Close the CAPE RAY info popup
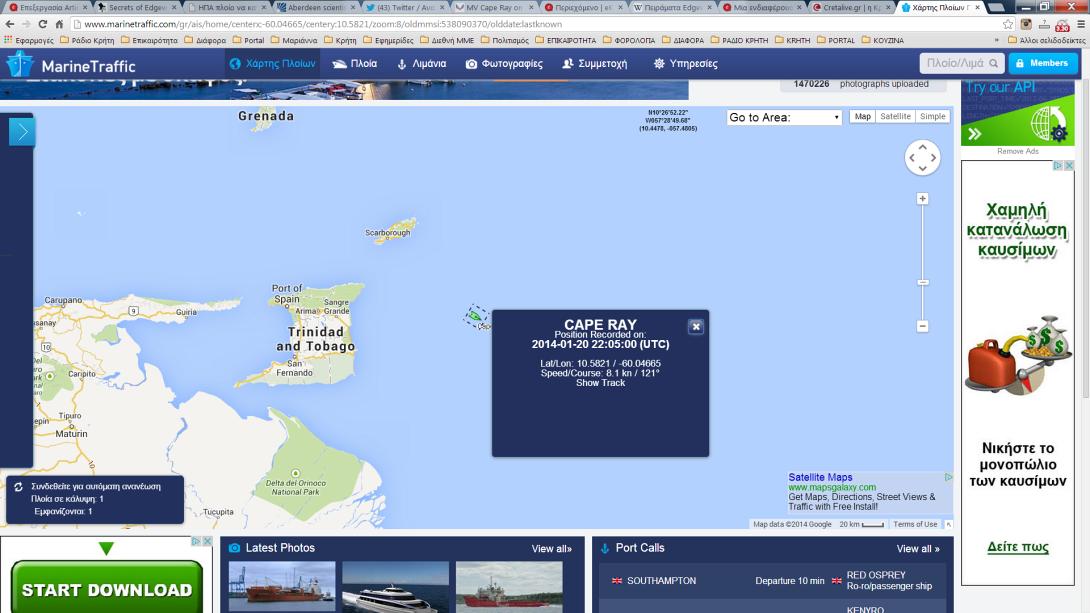 click(x=696, y=326)
